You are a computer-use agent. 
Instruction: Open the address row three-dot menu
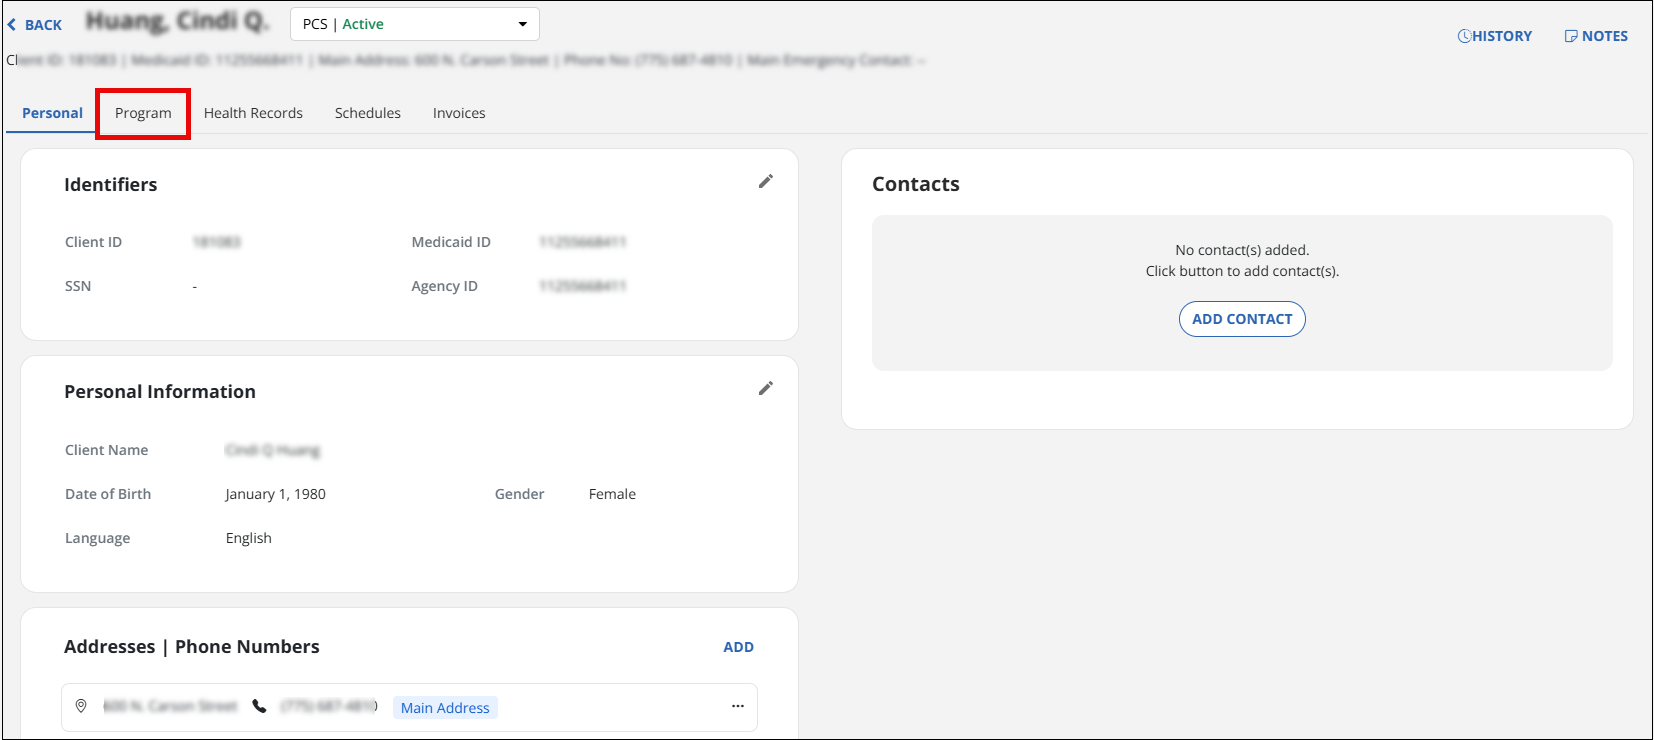click(x=737, y=706)
